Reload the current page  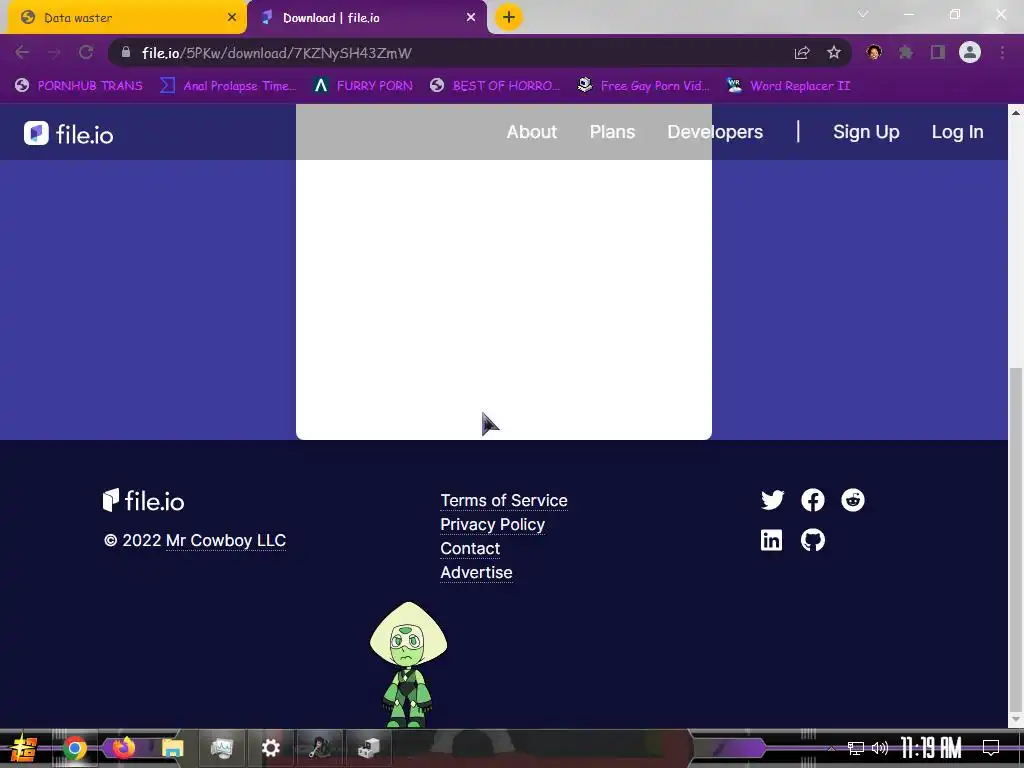click(86, 52)
